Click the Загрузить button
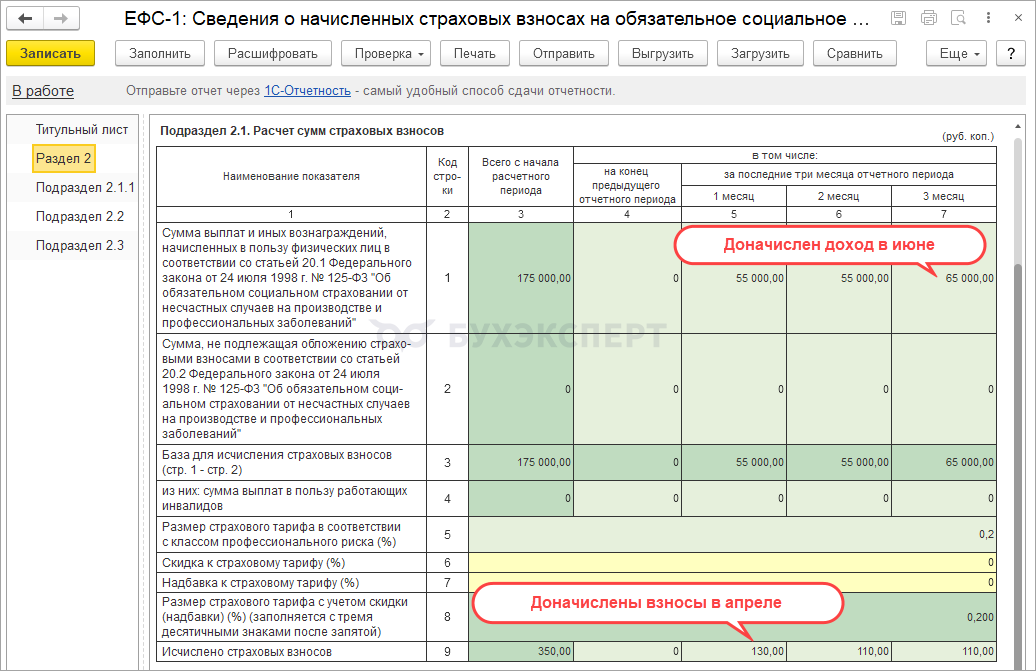 tap(760, 53)
